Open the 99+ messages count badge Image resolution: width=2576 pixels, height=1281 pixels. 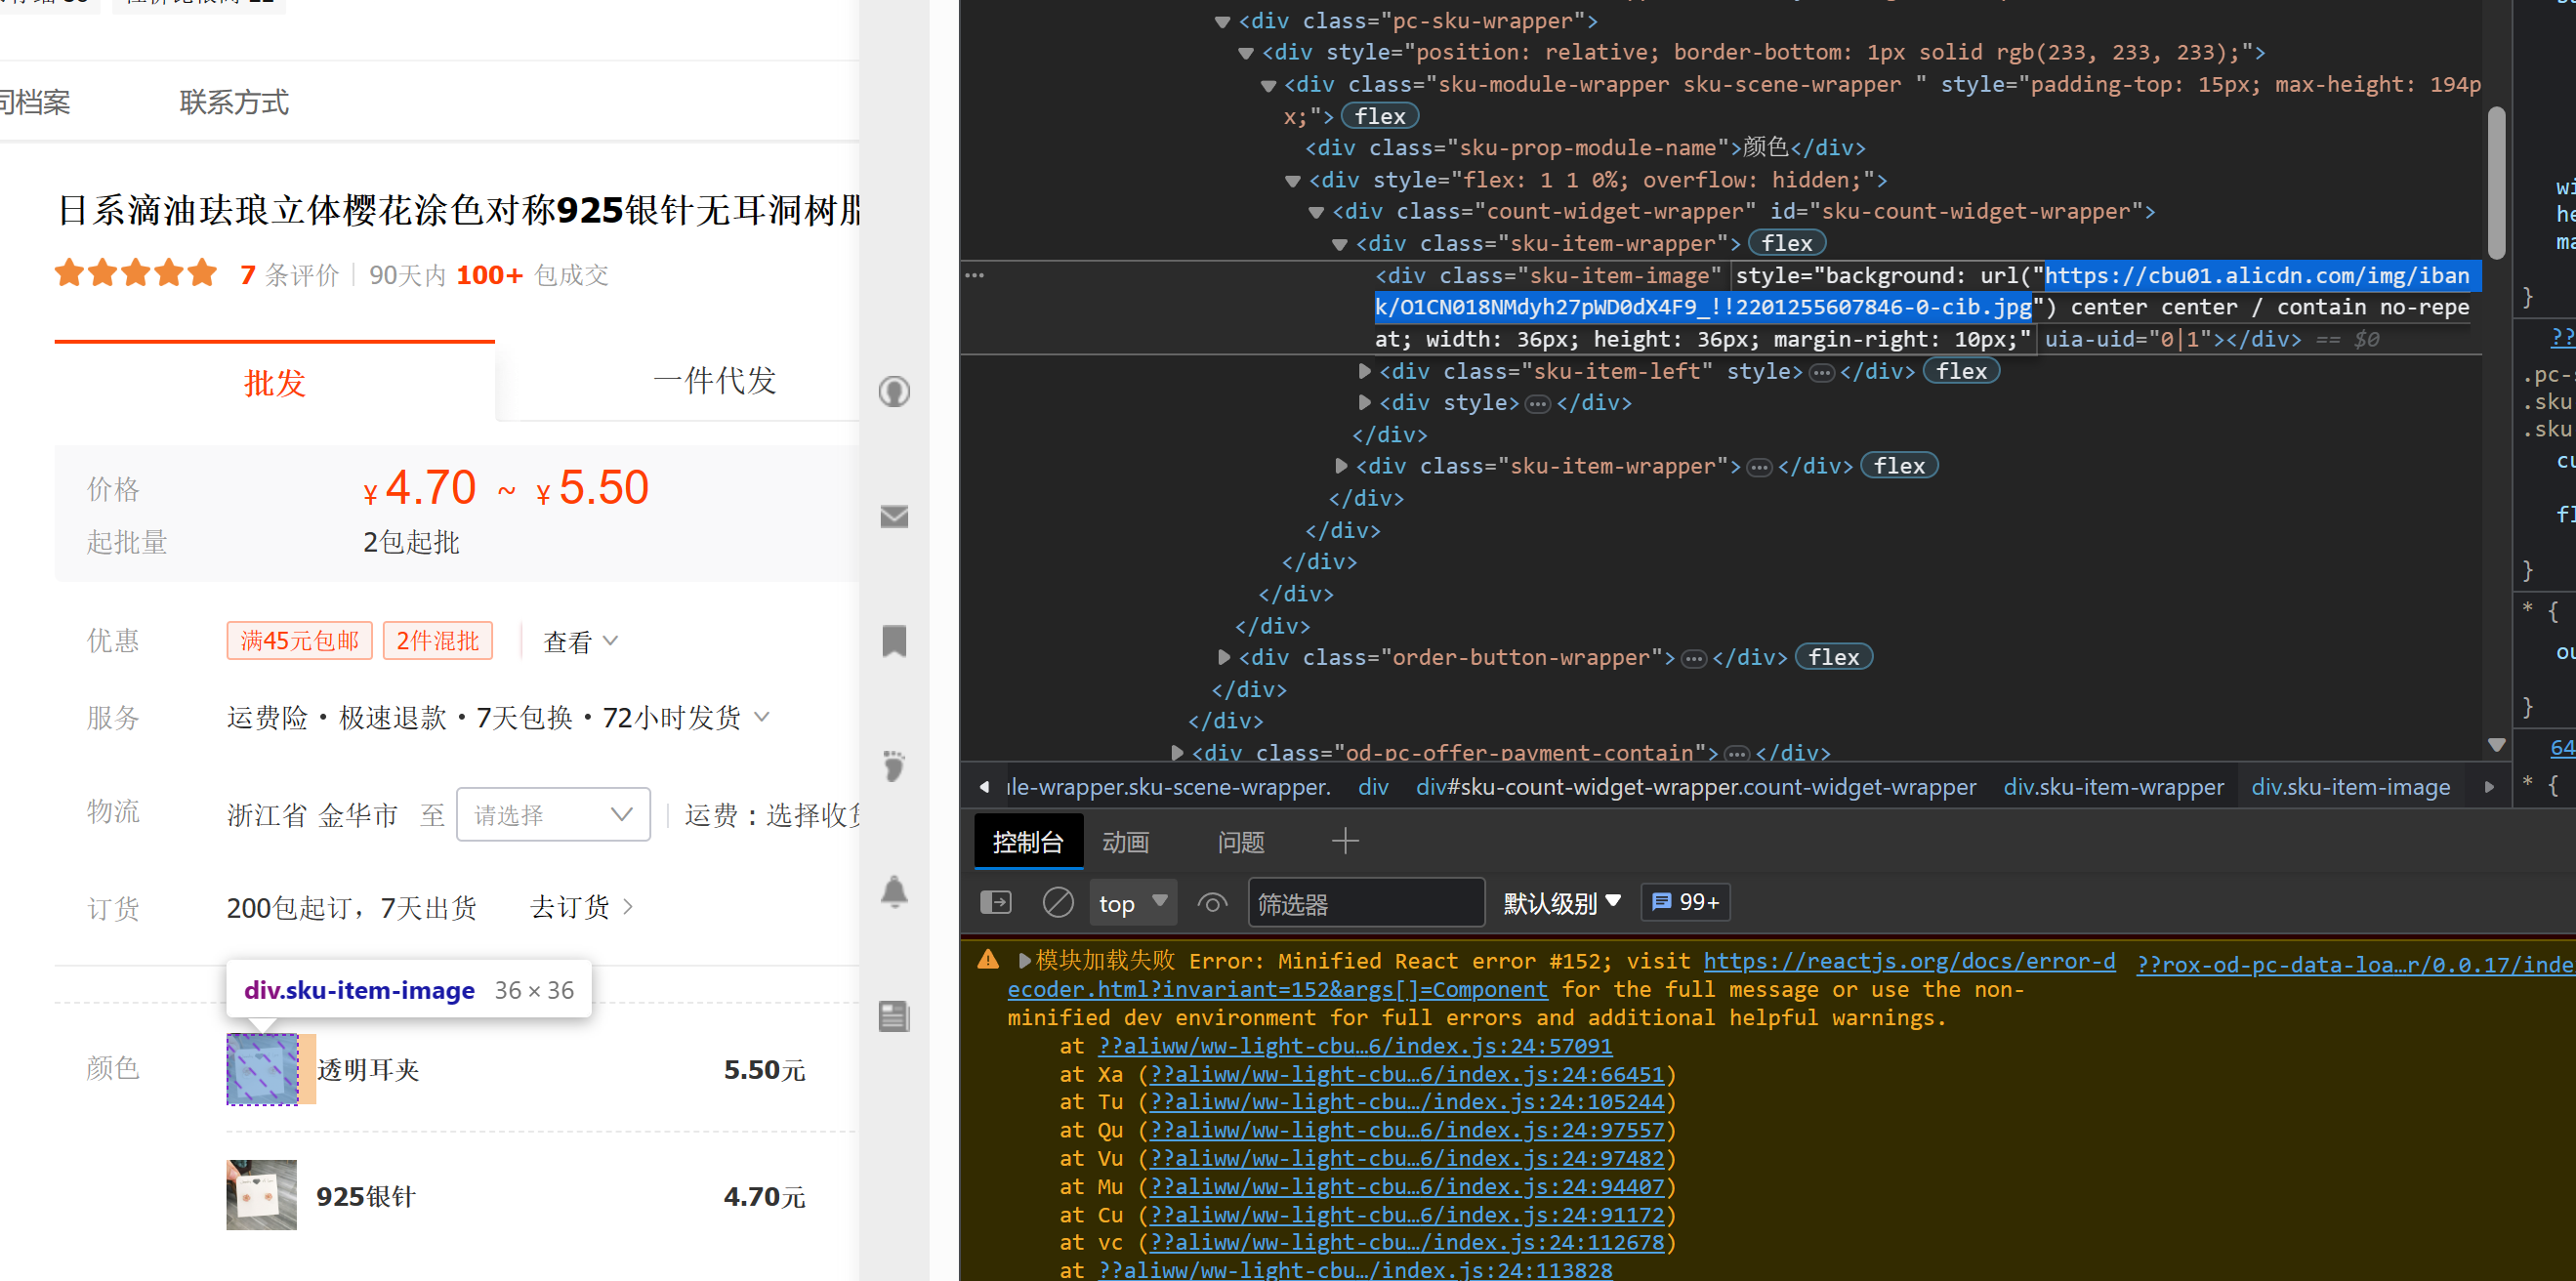pyautogui.click(x=1685, y=903)
